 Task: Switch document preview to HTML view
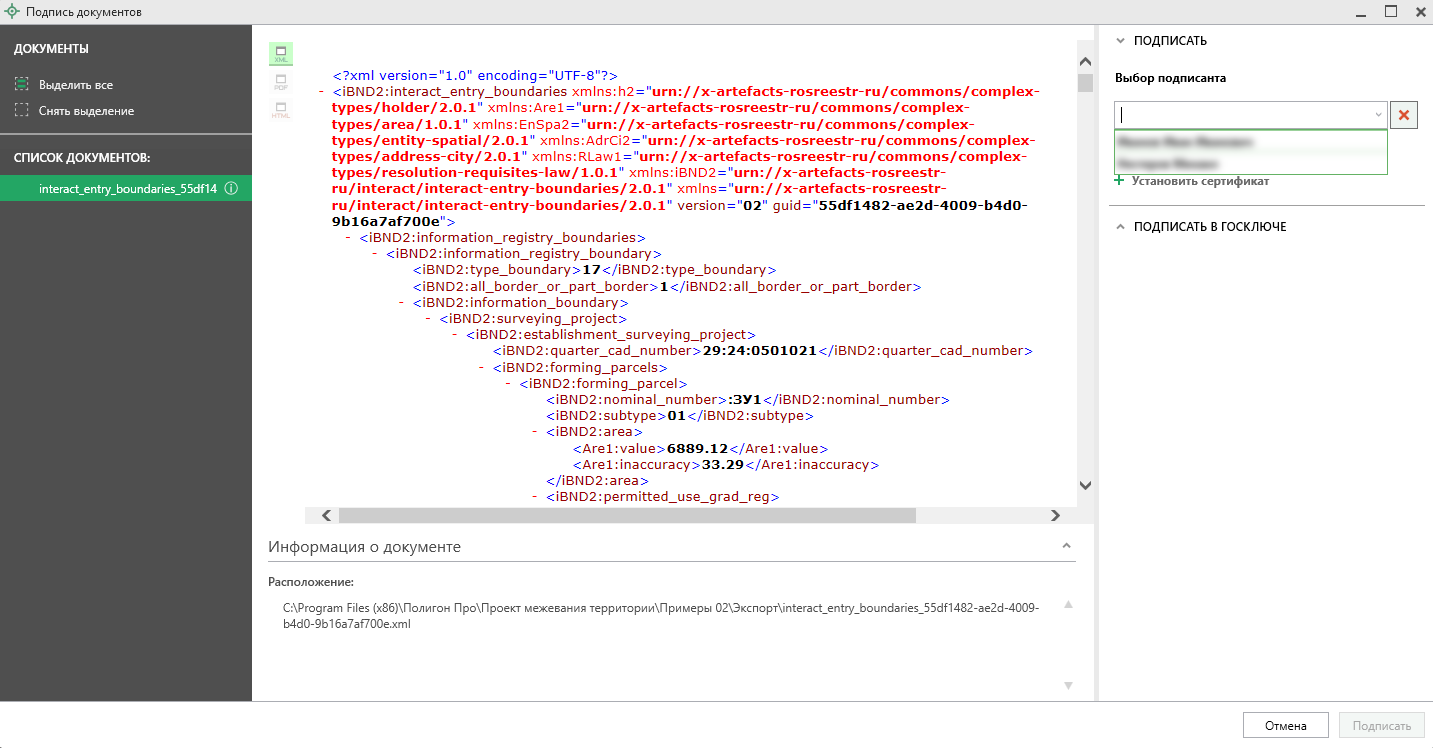pos(281,110)
